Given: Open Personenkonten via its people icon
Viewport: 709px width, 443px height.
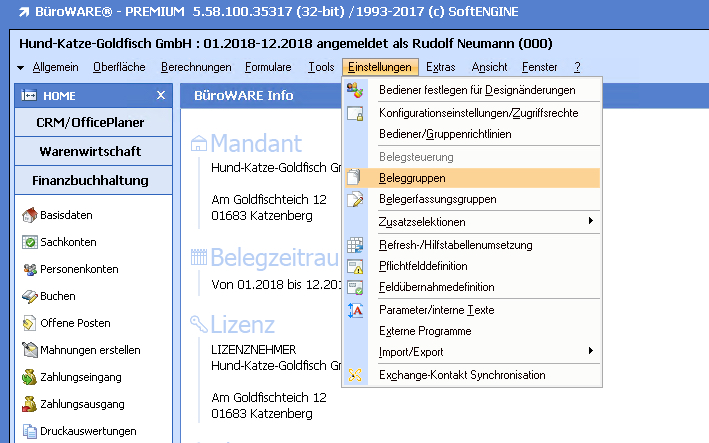Looking at the screenshot, I should point(29,269).
